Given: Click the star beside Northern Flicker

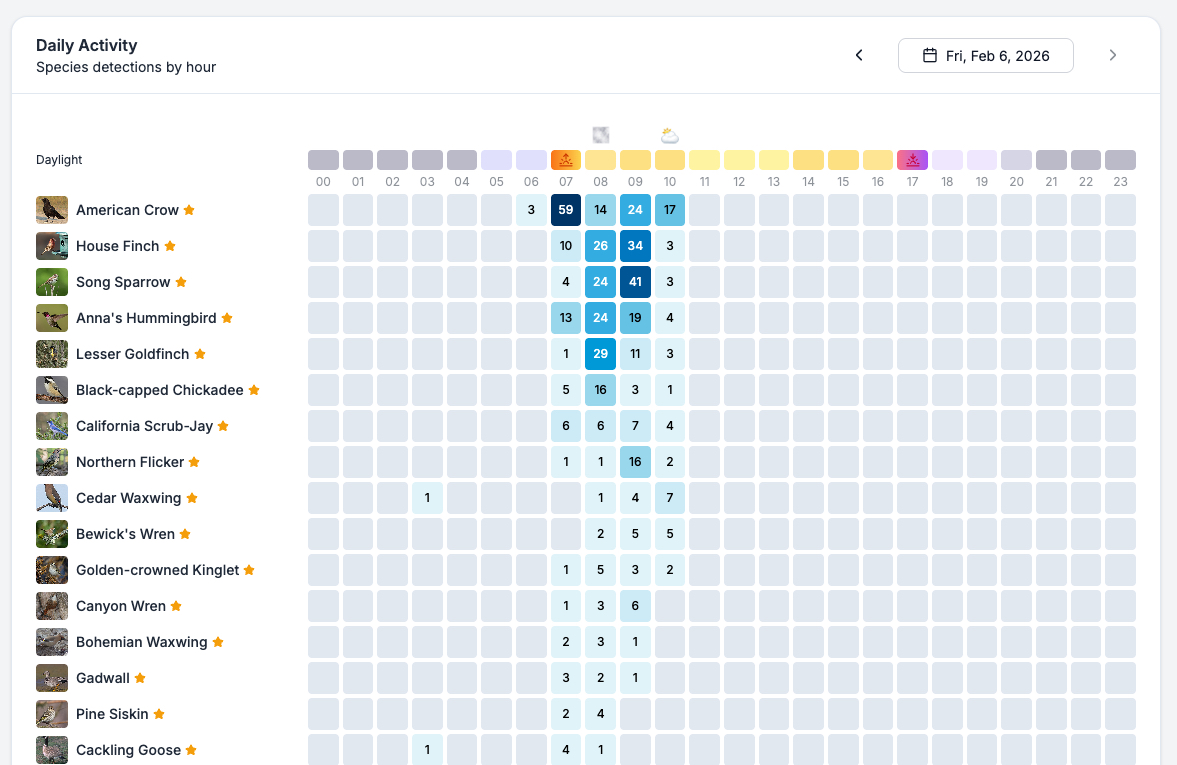Looking at the screenshot, I should pyautogui.click(x=194, y=462).
